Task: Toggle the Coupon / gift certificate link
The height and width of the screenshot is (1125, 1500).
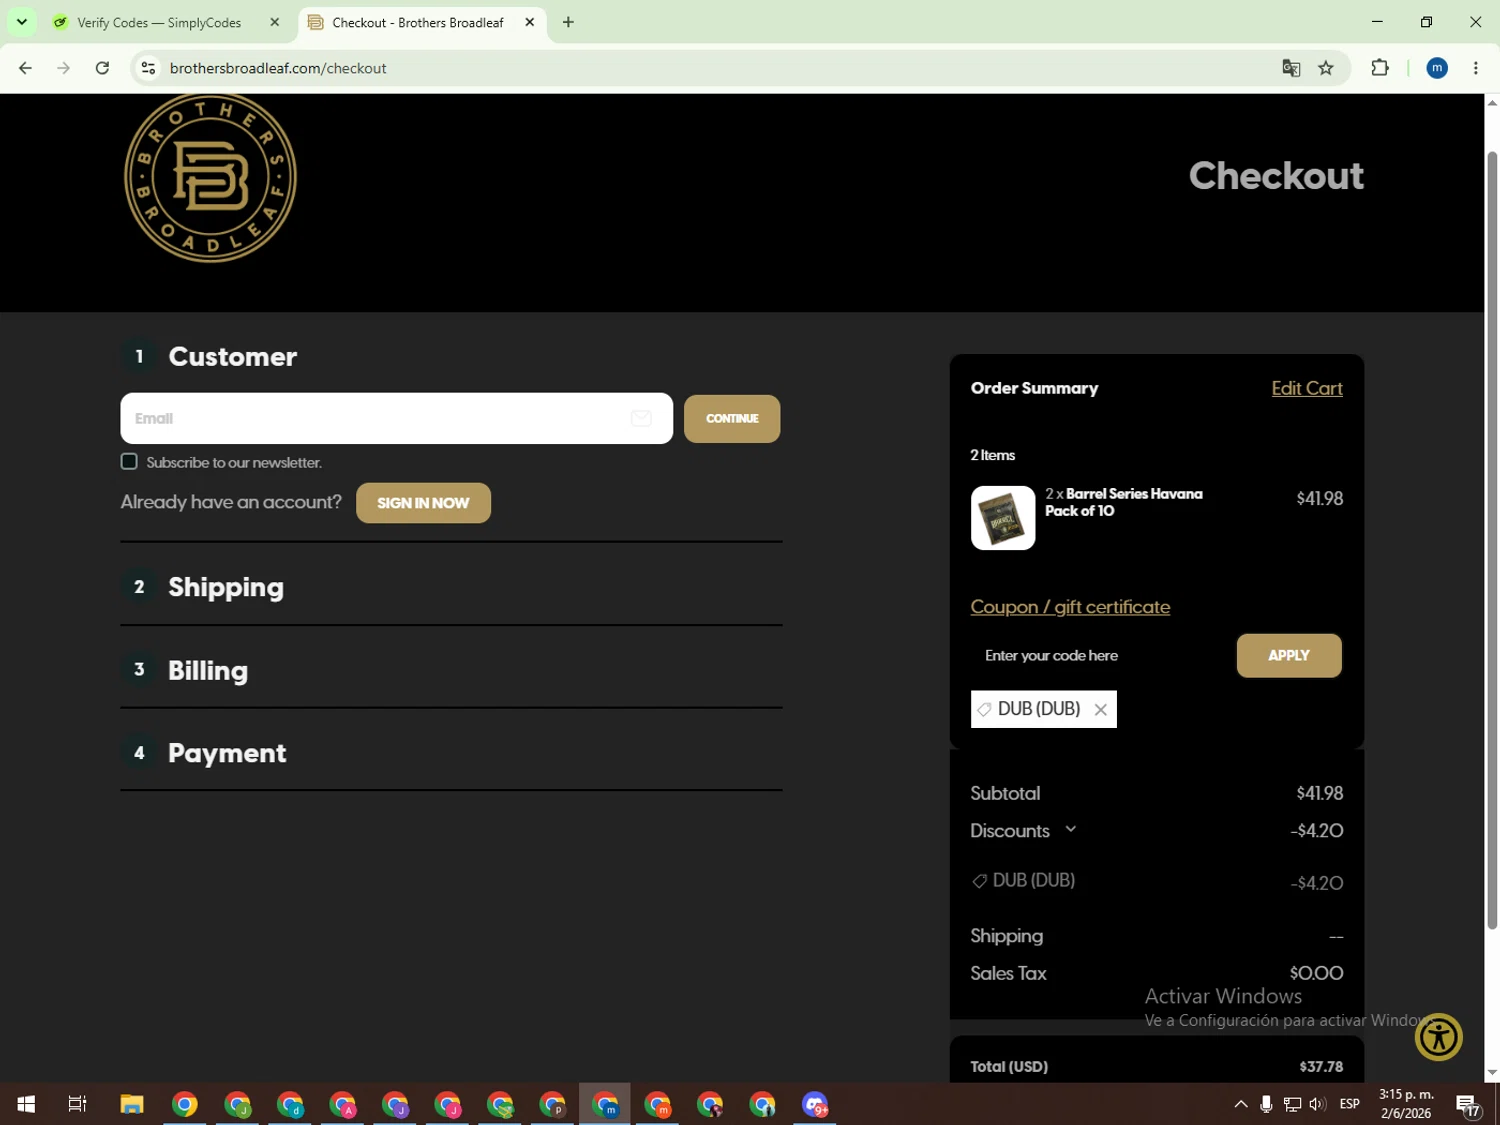Action: click(1070, 607)
